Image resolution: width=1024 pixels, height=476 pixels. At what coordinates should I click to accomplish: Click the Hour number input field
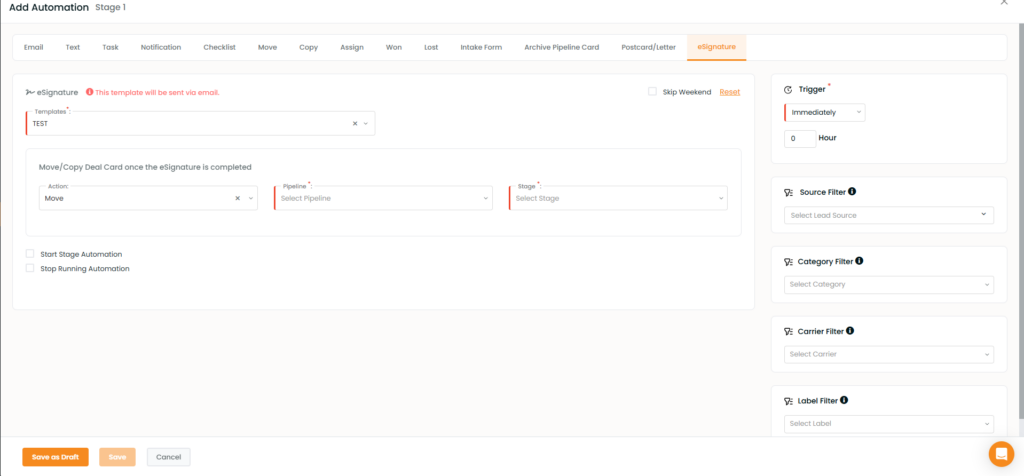799,139
